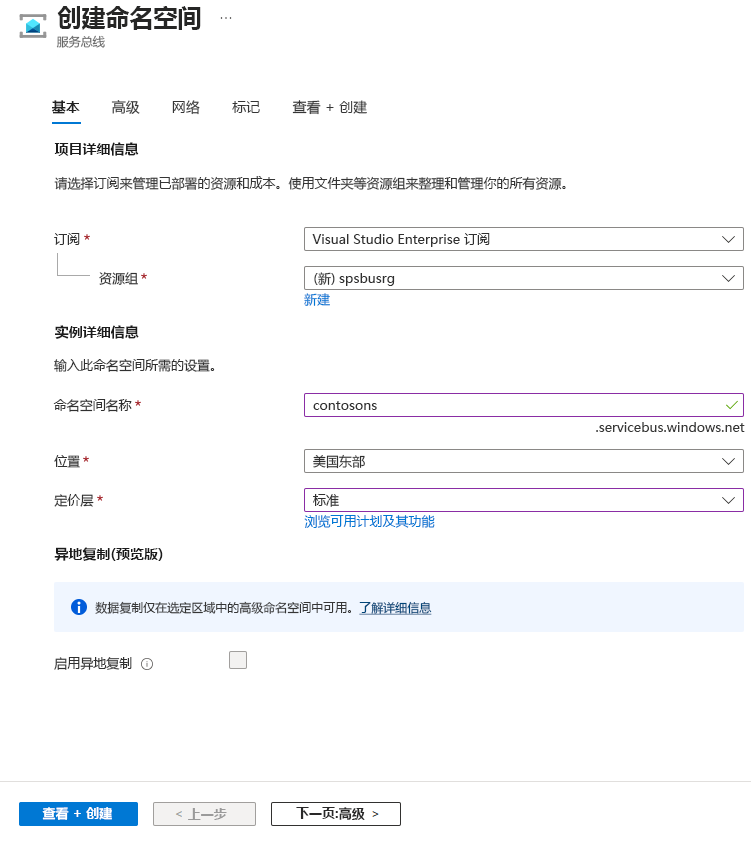Focus the 命名空间名称 input field
This screenshot has width=751, height=842.
tap(523, 405)
